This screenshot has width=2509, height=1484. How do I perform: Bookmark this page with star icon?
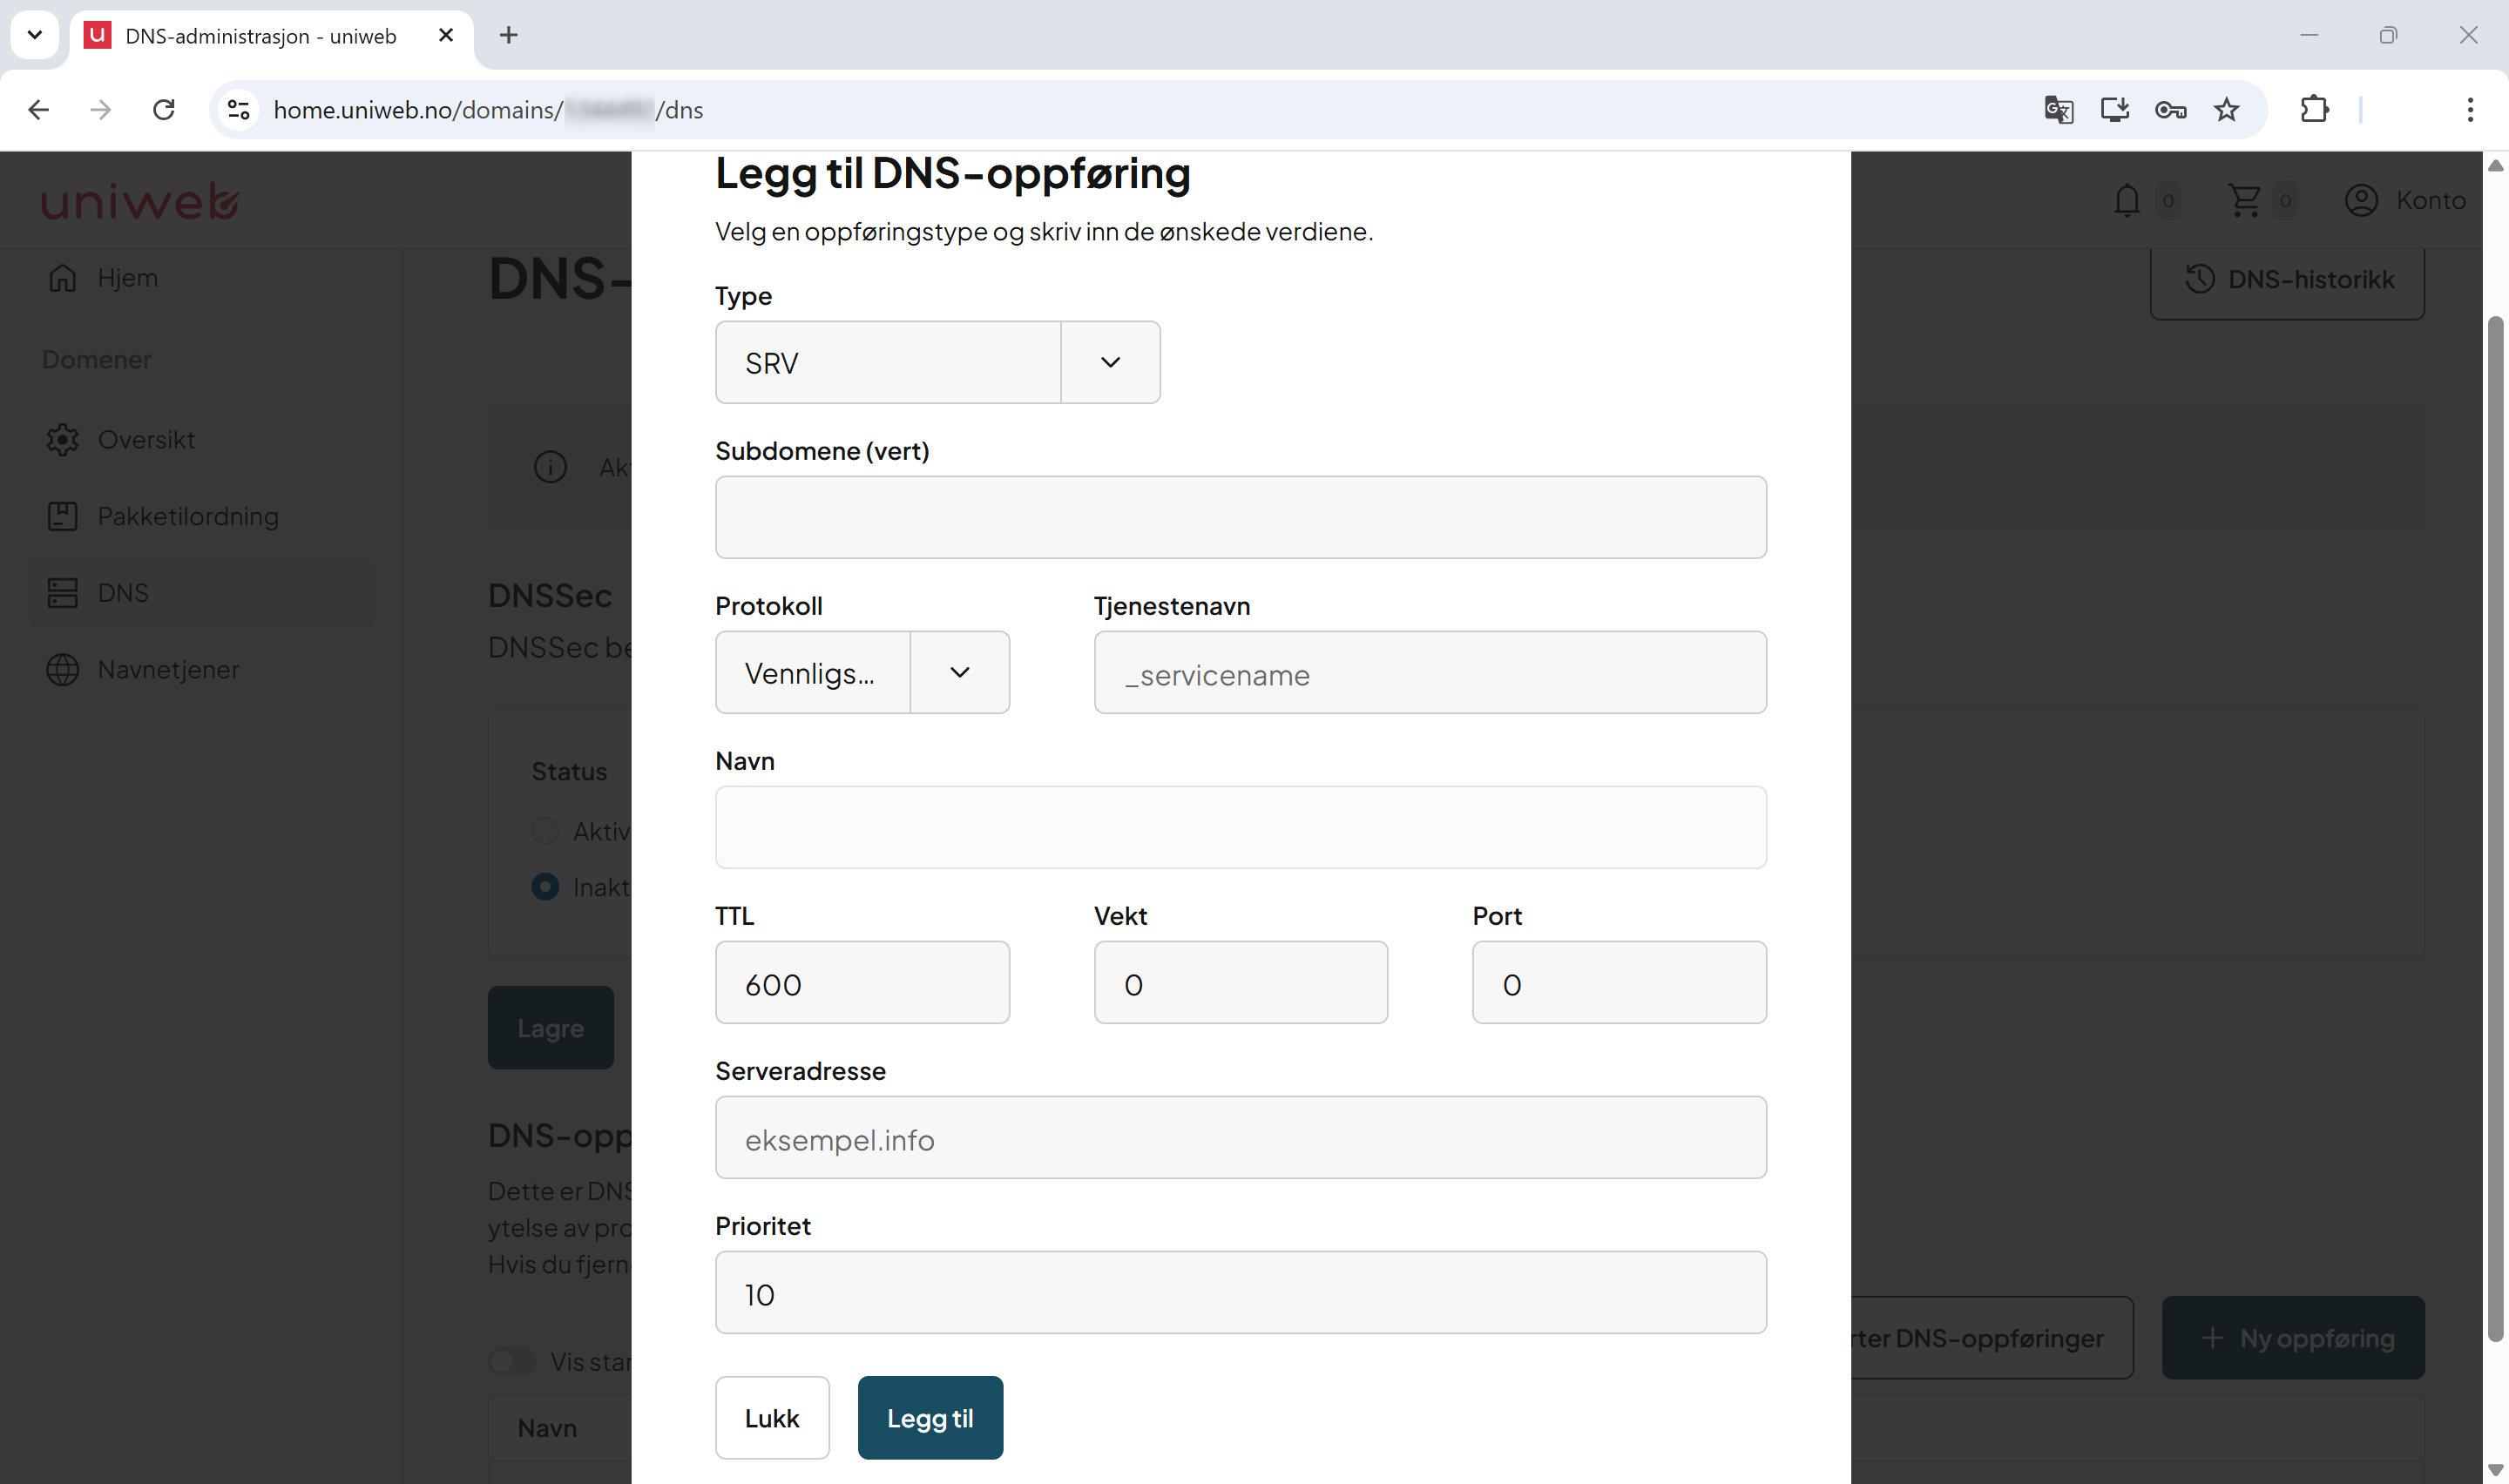pyautogui.click(x=2226, y=109)
